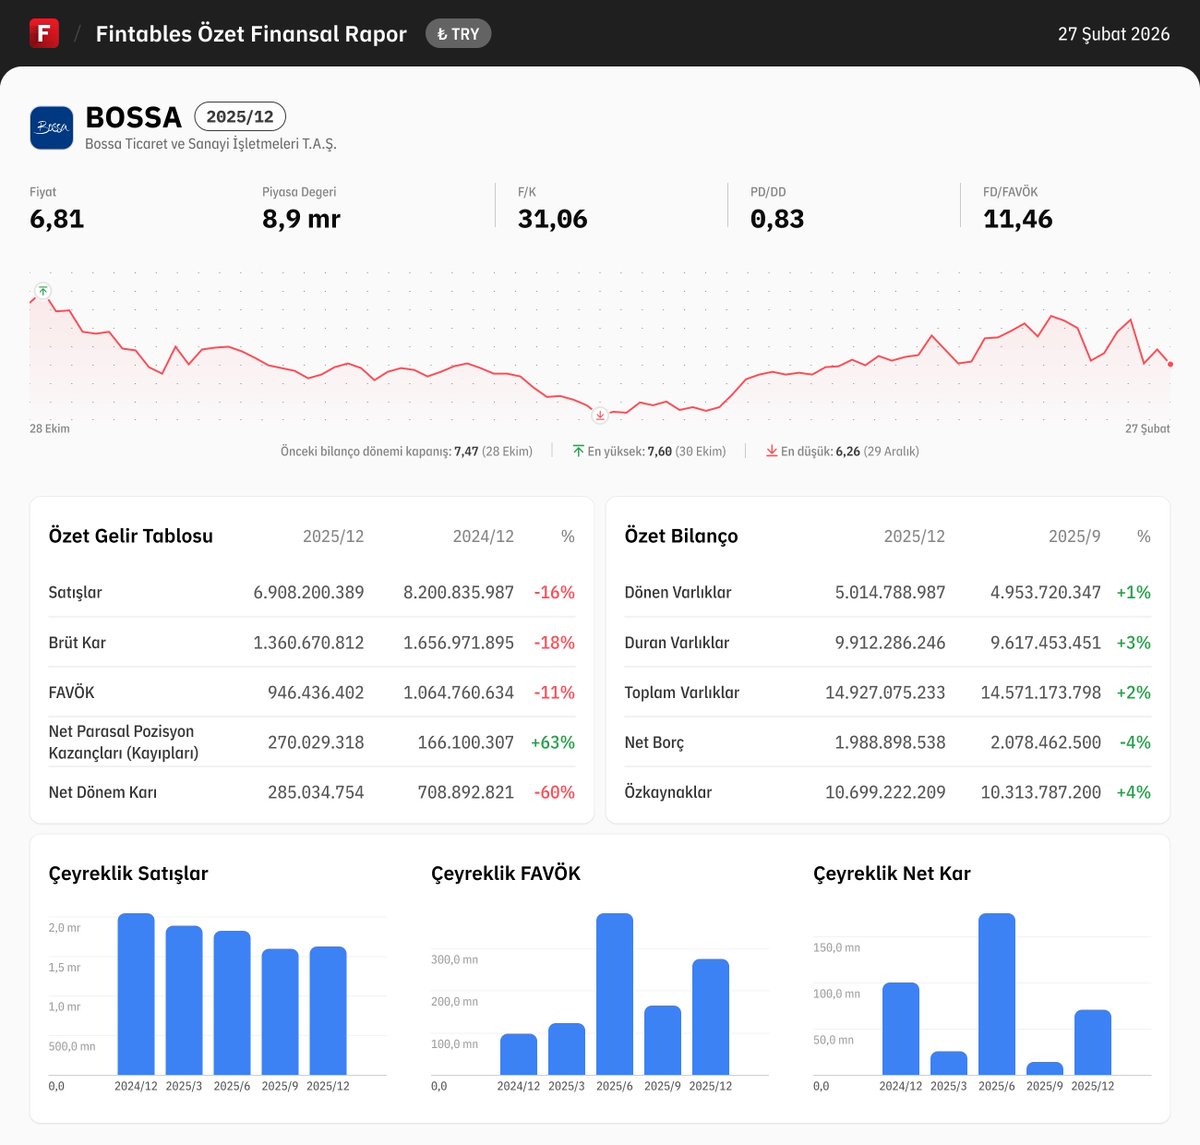This screenshot has height=1145, width=1200.
Task: Click the Çeyreklik FAVÖK chart title
Action: [506, 873]
